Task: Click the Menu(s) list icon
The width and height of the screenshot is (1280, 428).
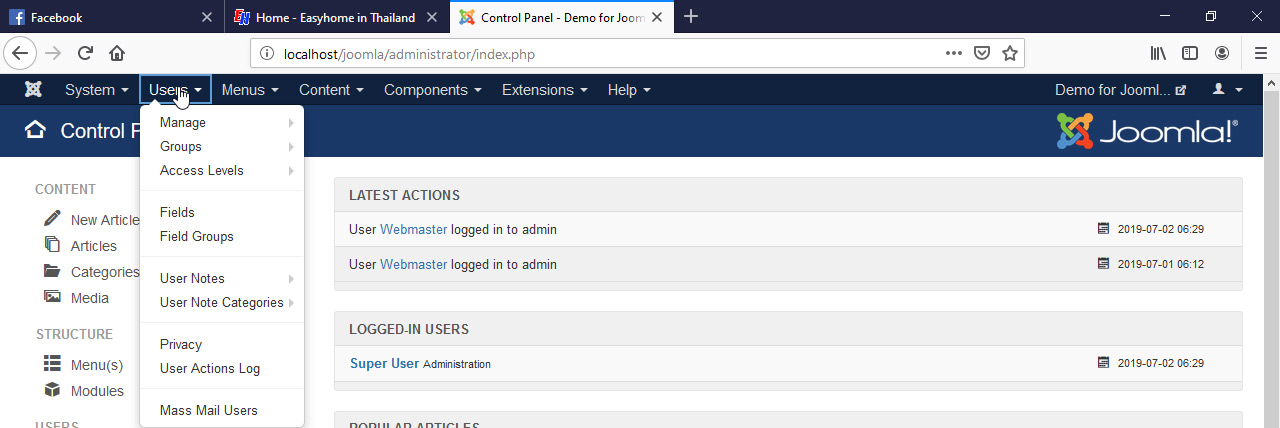Action: pyautogui.click(x=52, y=364)
